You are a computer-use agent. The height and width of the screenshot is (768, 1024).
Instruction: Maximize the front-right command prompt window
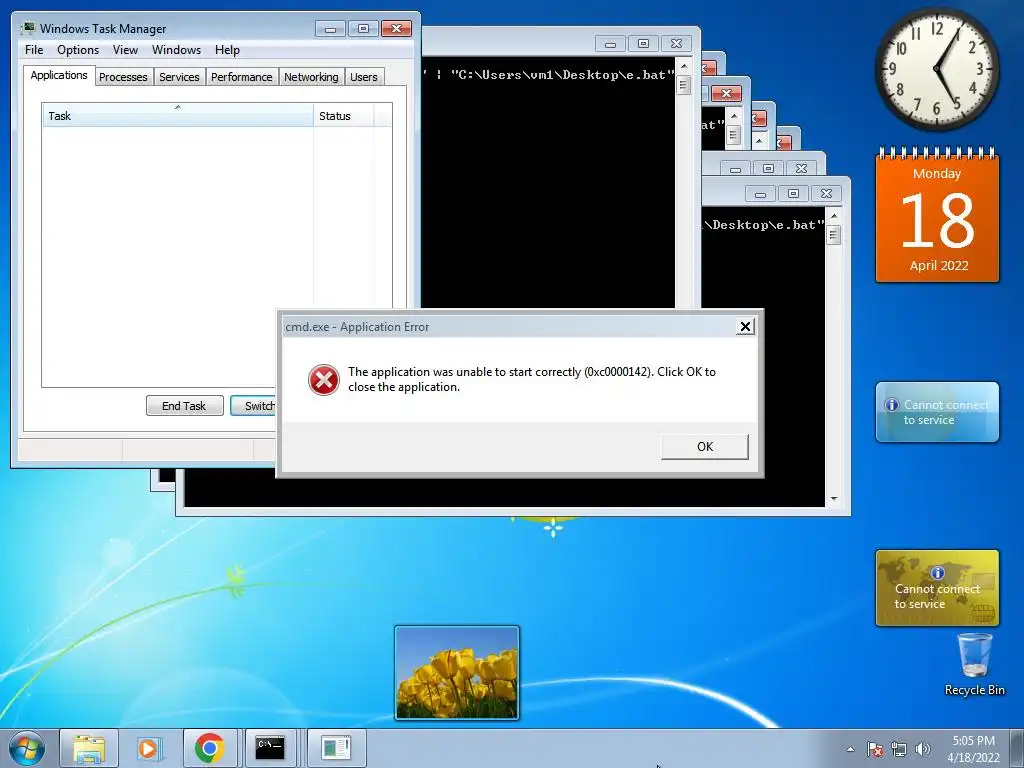793,194
